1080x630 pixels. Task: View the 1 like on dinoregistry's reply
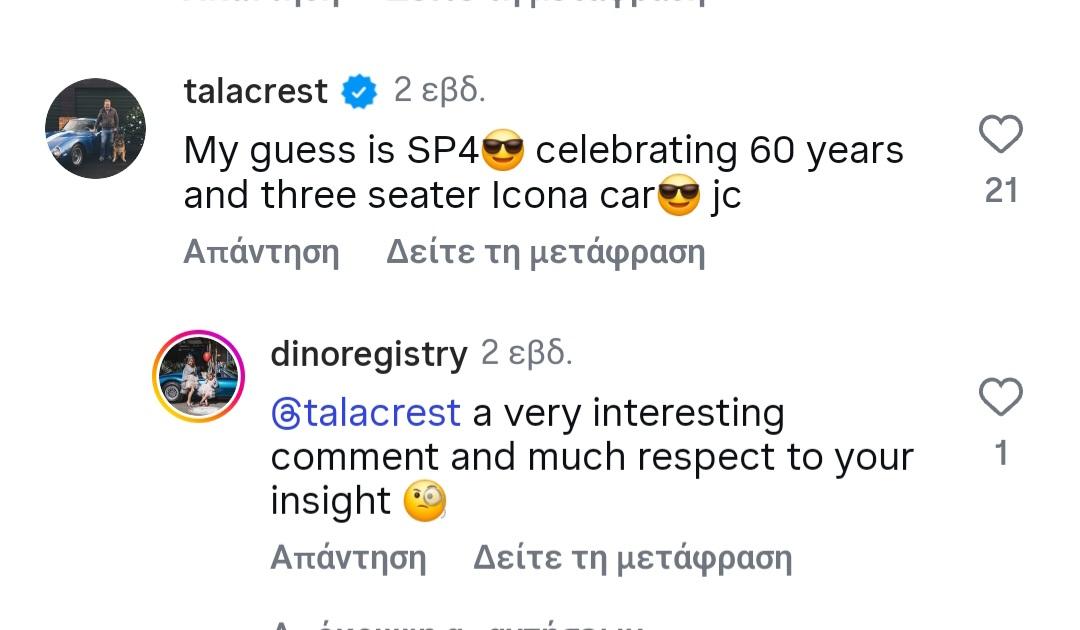tap(1001, 454)
